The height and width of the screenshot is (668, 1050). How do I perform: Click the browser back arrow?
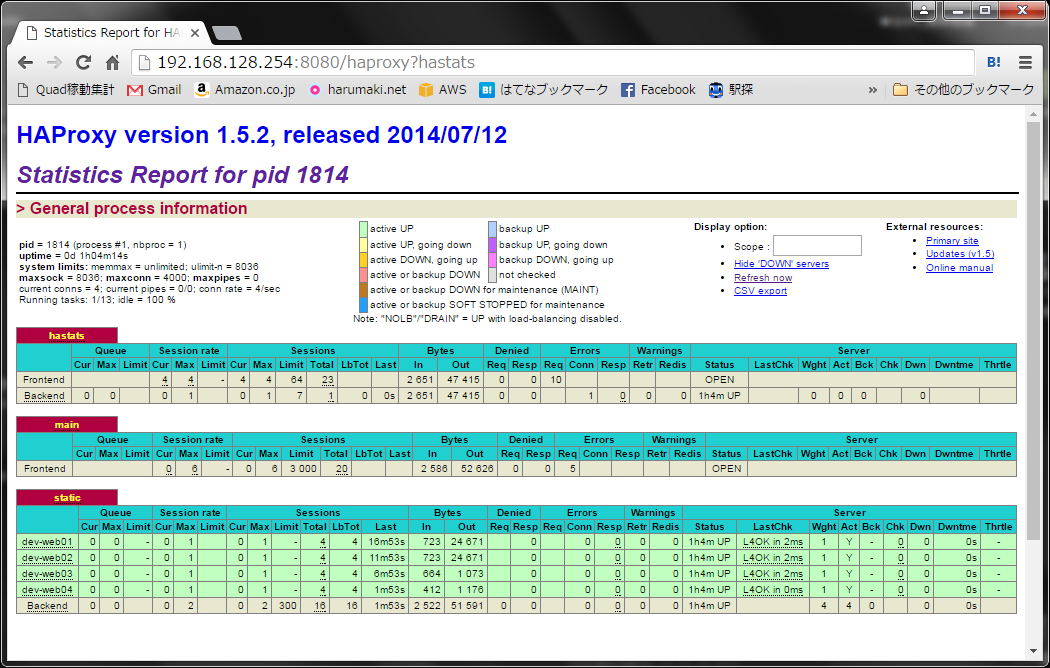coord(25,62)
